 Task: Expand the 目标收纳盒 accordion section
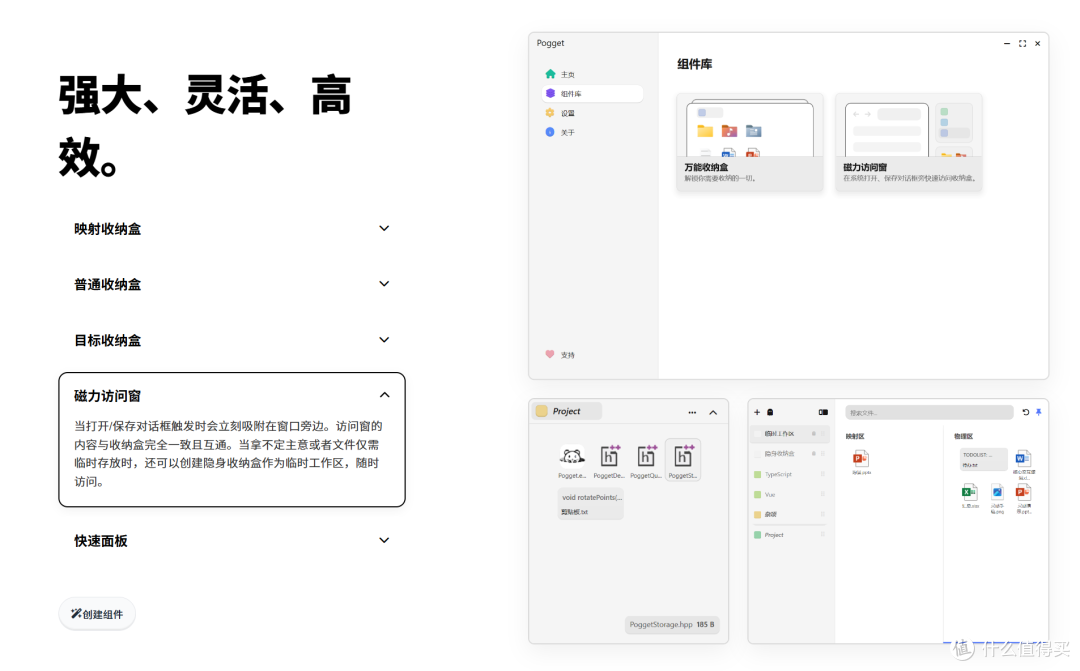pyautogui.click(x=231, y=340)
